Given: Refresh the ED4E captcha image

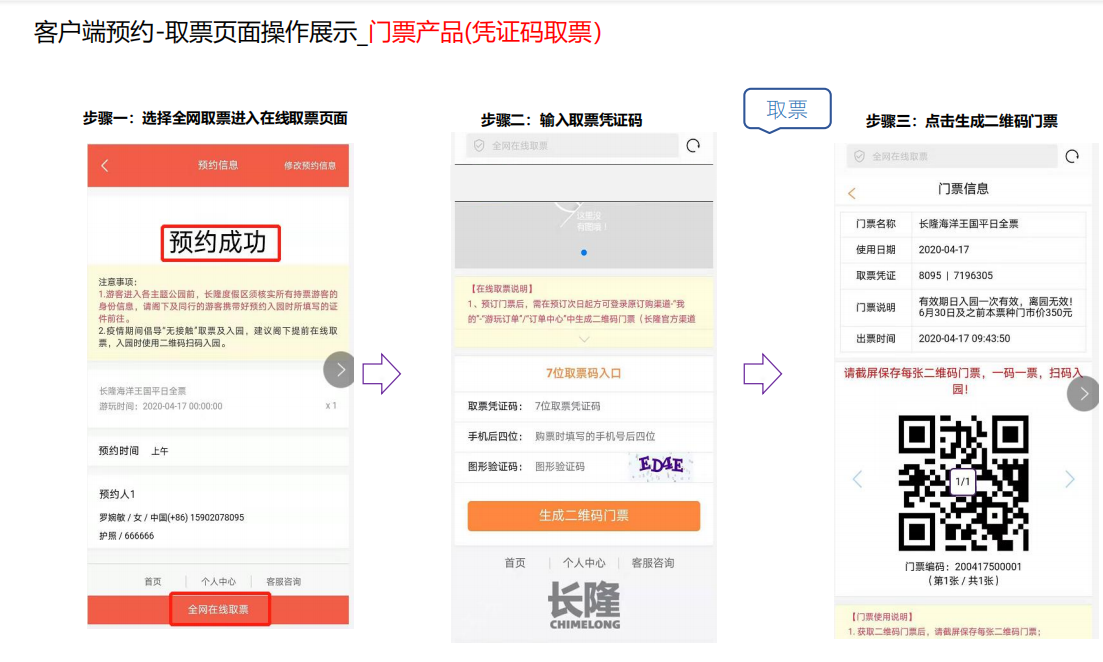Looking at the screenshot, I should coord(661,466).
